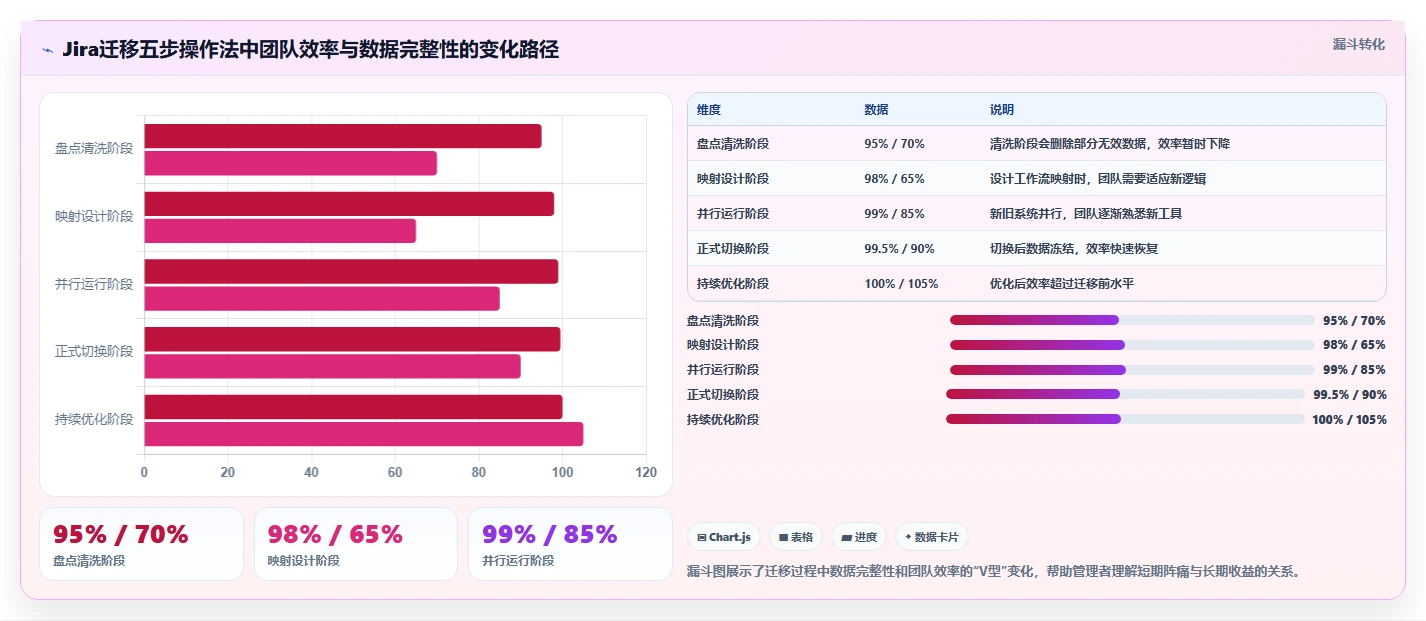Click the 持续优化阶段 progress bar
This screenshot has width=1426, height=621.
[x=1125, y=419]
